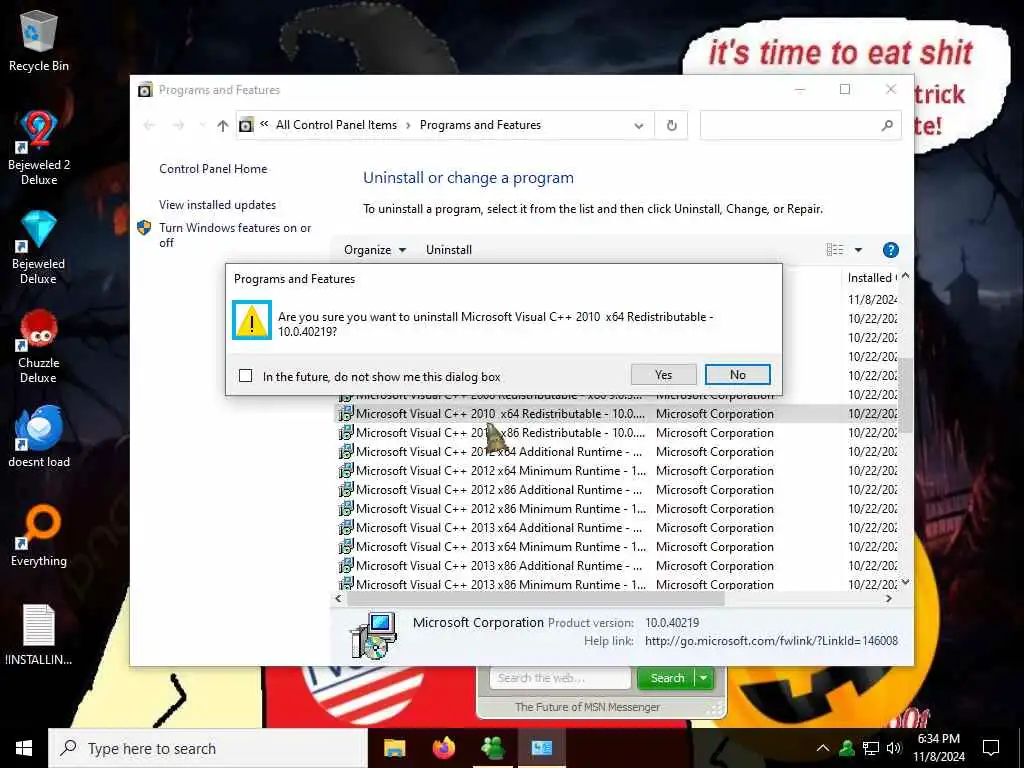Select the Chuzzle Deluxe desktop icon
The width and height of the screenshot is (1024, 768).
pyautogui.click(x=39, y=347)
